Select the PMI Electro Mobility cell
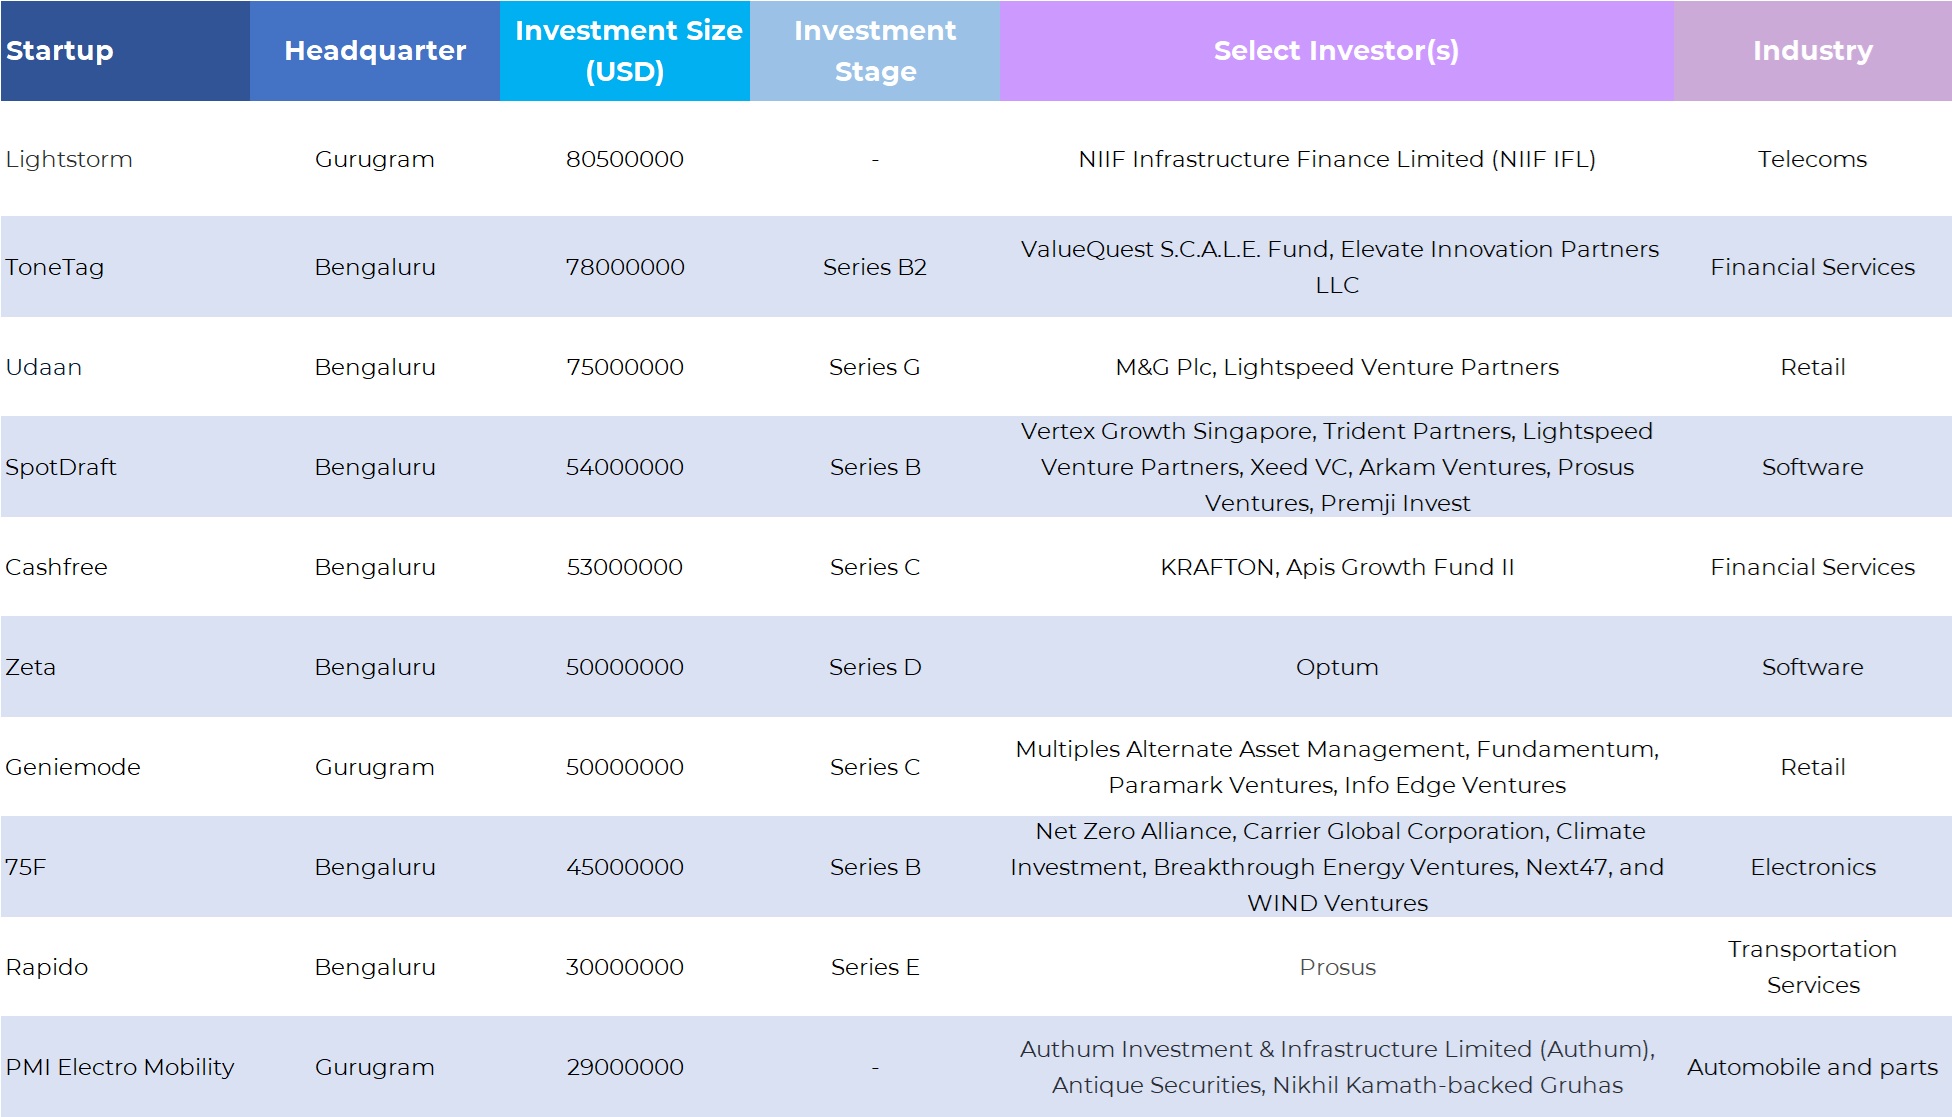Viewport: 1952px width, 1117px height. [120, 1067]
